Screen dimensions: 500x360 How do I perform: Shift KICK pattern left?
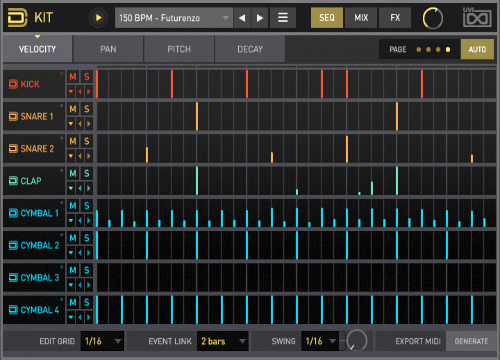pyautogui.click(x=80, y=91)
